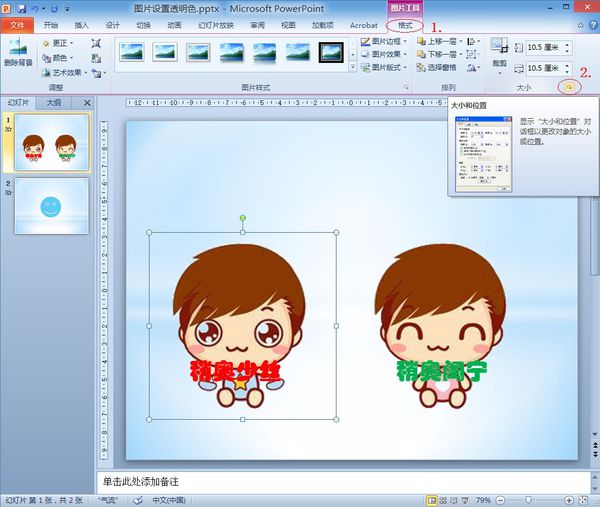Apply the black-framed picture style
This screenshot has height=507, width=600.
tap(331, 52)
